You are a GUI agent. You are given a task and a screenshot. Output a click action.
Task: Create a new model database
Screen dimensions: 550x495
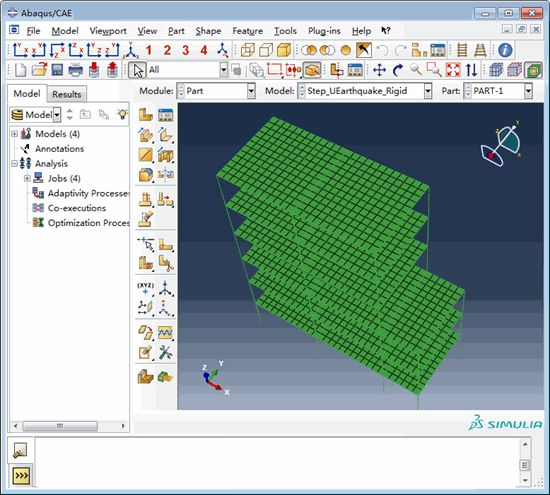(21, 70)
